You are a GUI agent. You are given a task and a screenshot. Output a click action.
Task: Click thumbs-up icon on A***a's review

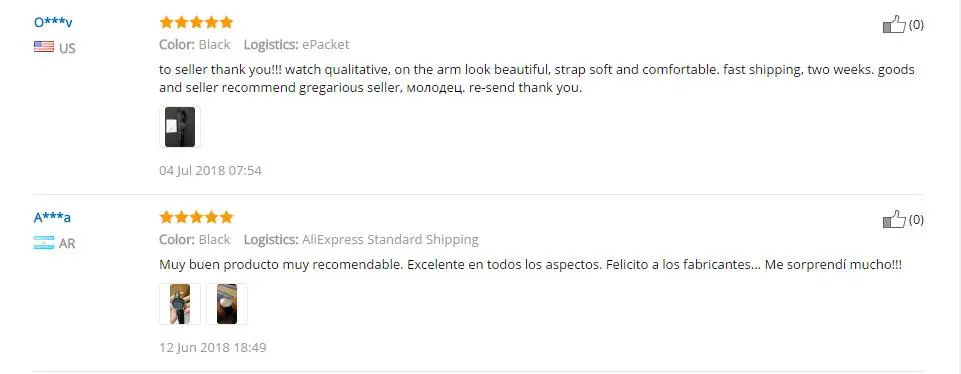894,219
